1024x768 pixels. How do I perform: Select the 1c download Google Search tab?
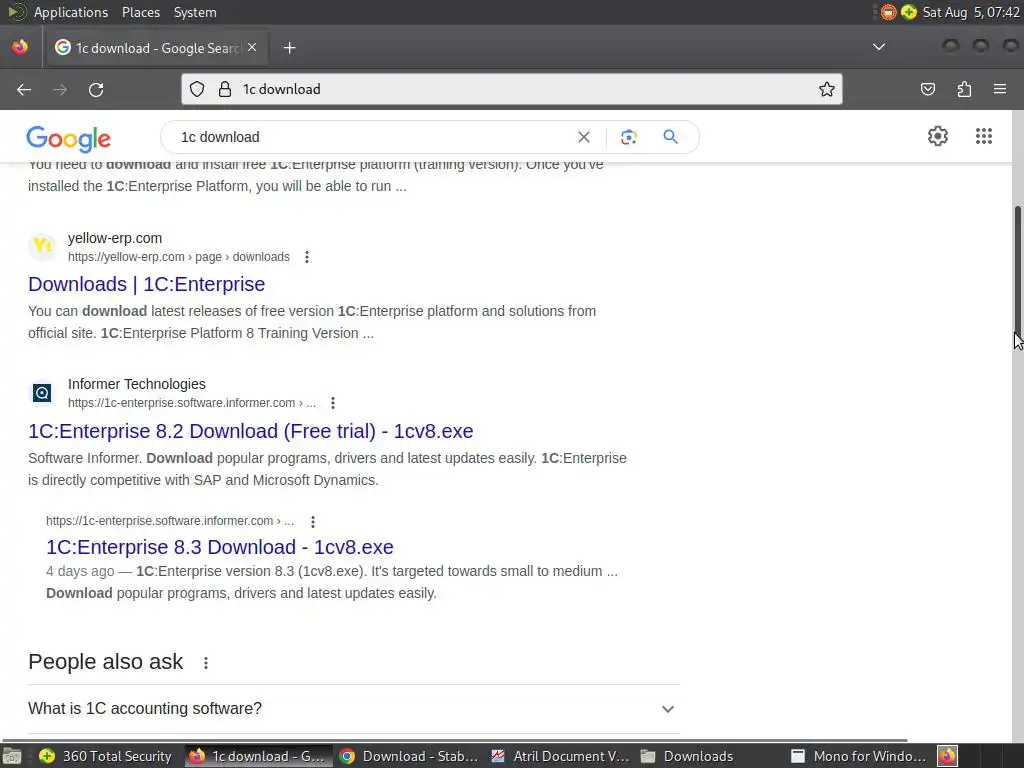coord(155,48)
